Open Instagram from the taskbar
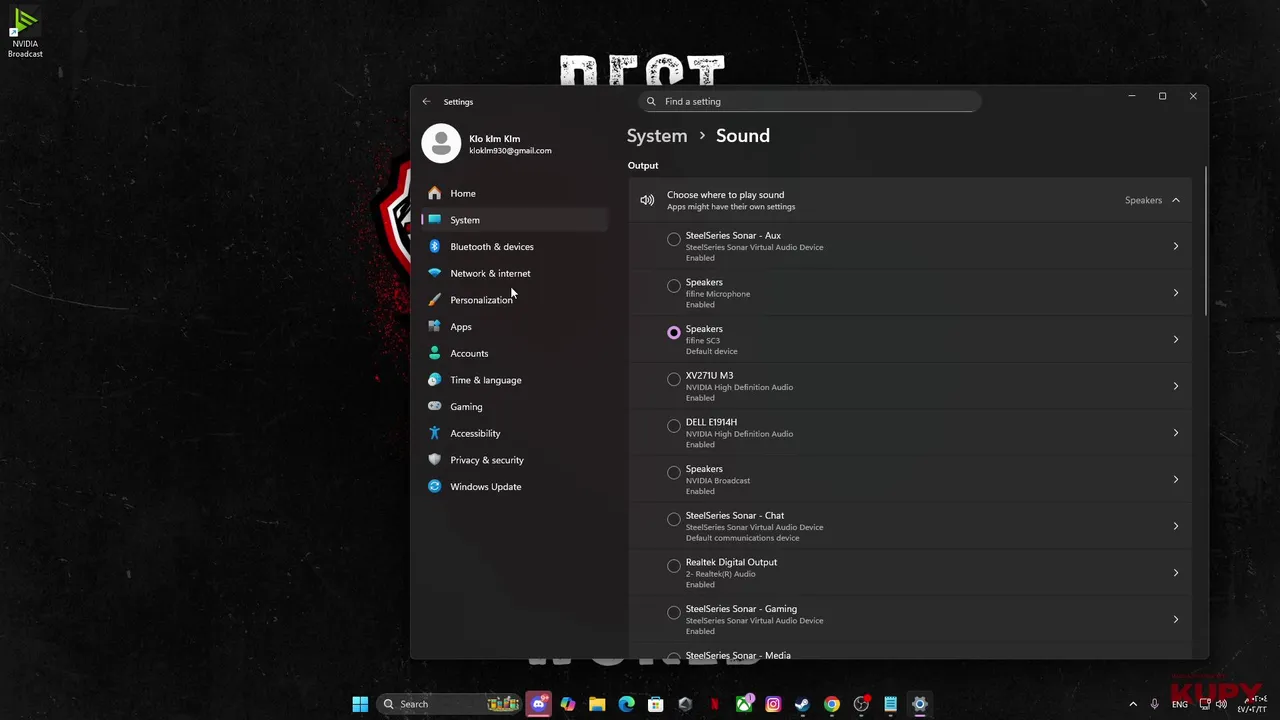 (773, 704)
